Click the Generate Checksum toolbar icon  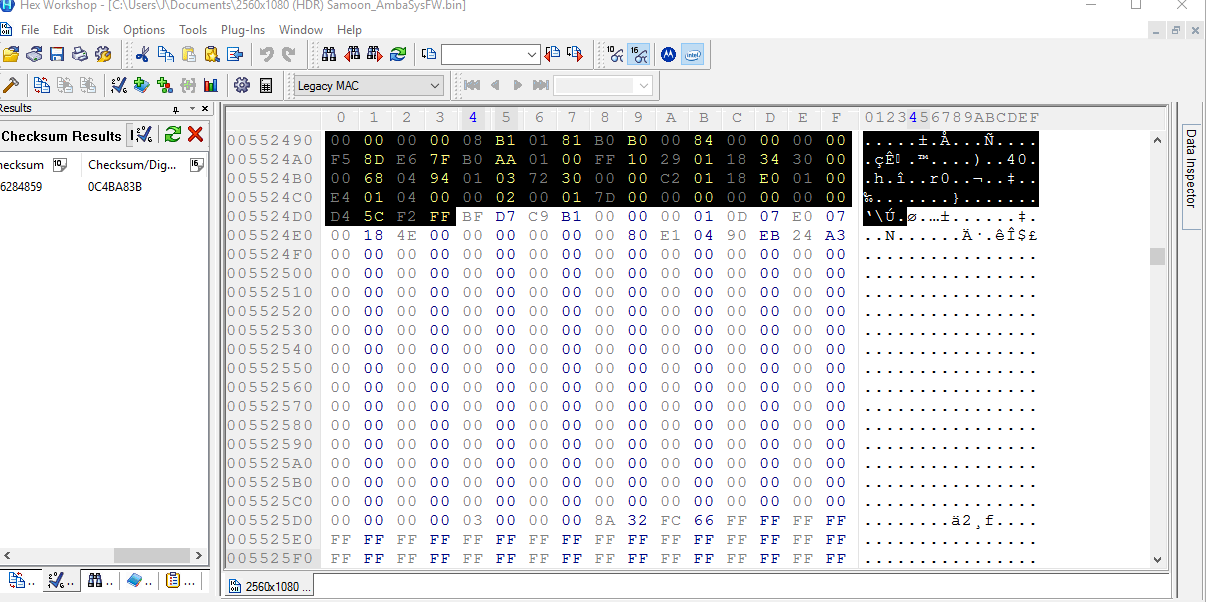[x=119, y=86]
